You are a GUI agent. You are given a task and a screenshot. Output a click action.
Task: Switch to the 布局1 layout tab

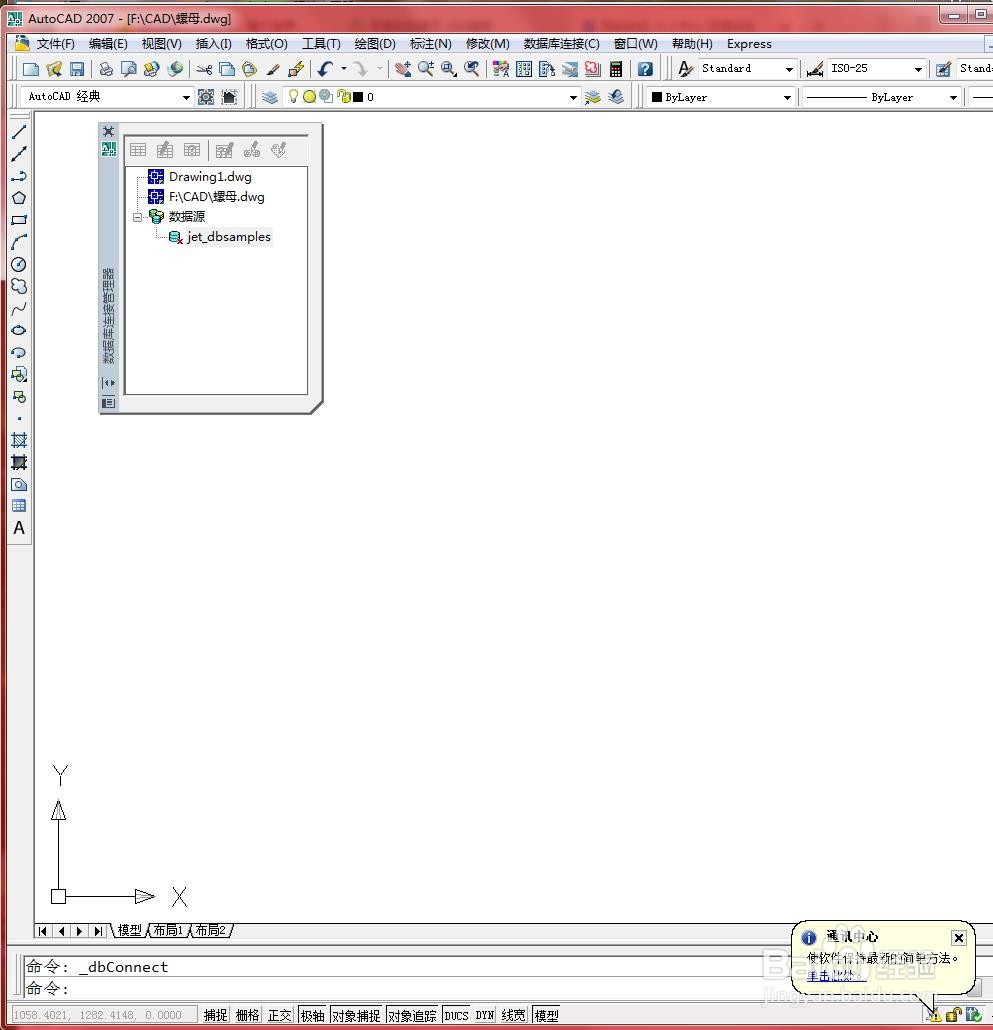tap(168, 930)
